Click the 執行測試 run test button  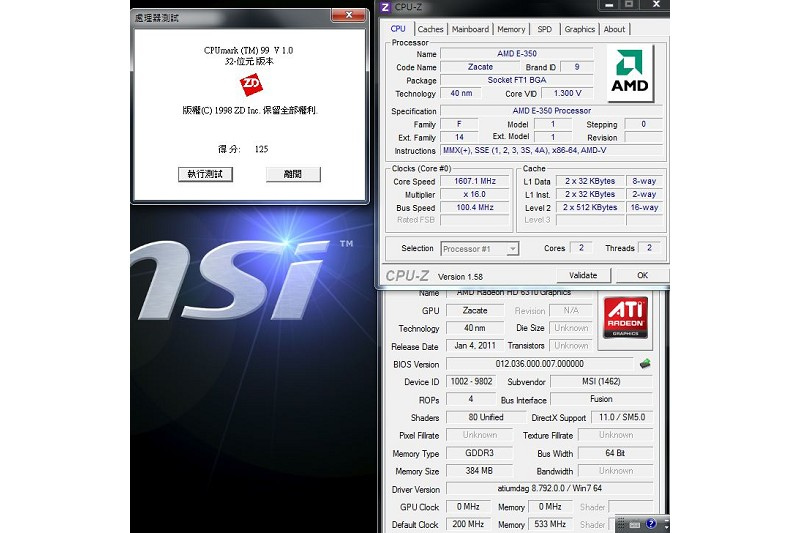(x=205, y=174)
